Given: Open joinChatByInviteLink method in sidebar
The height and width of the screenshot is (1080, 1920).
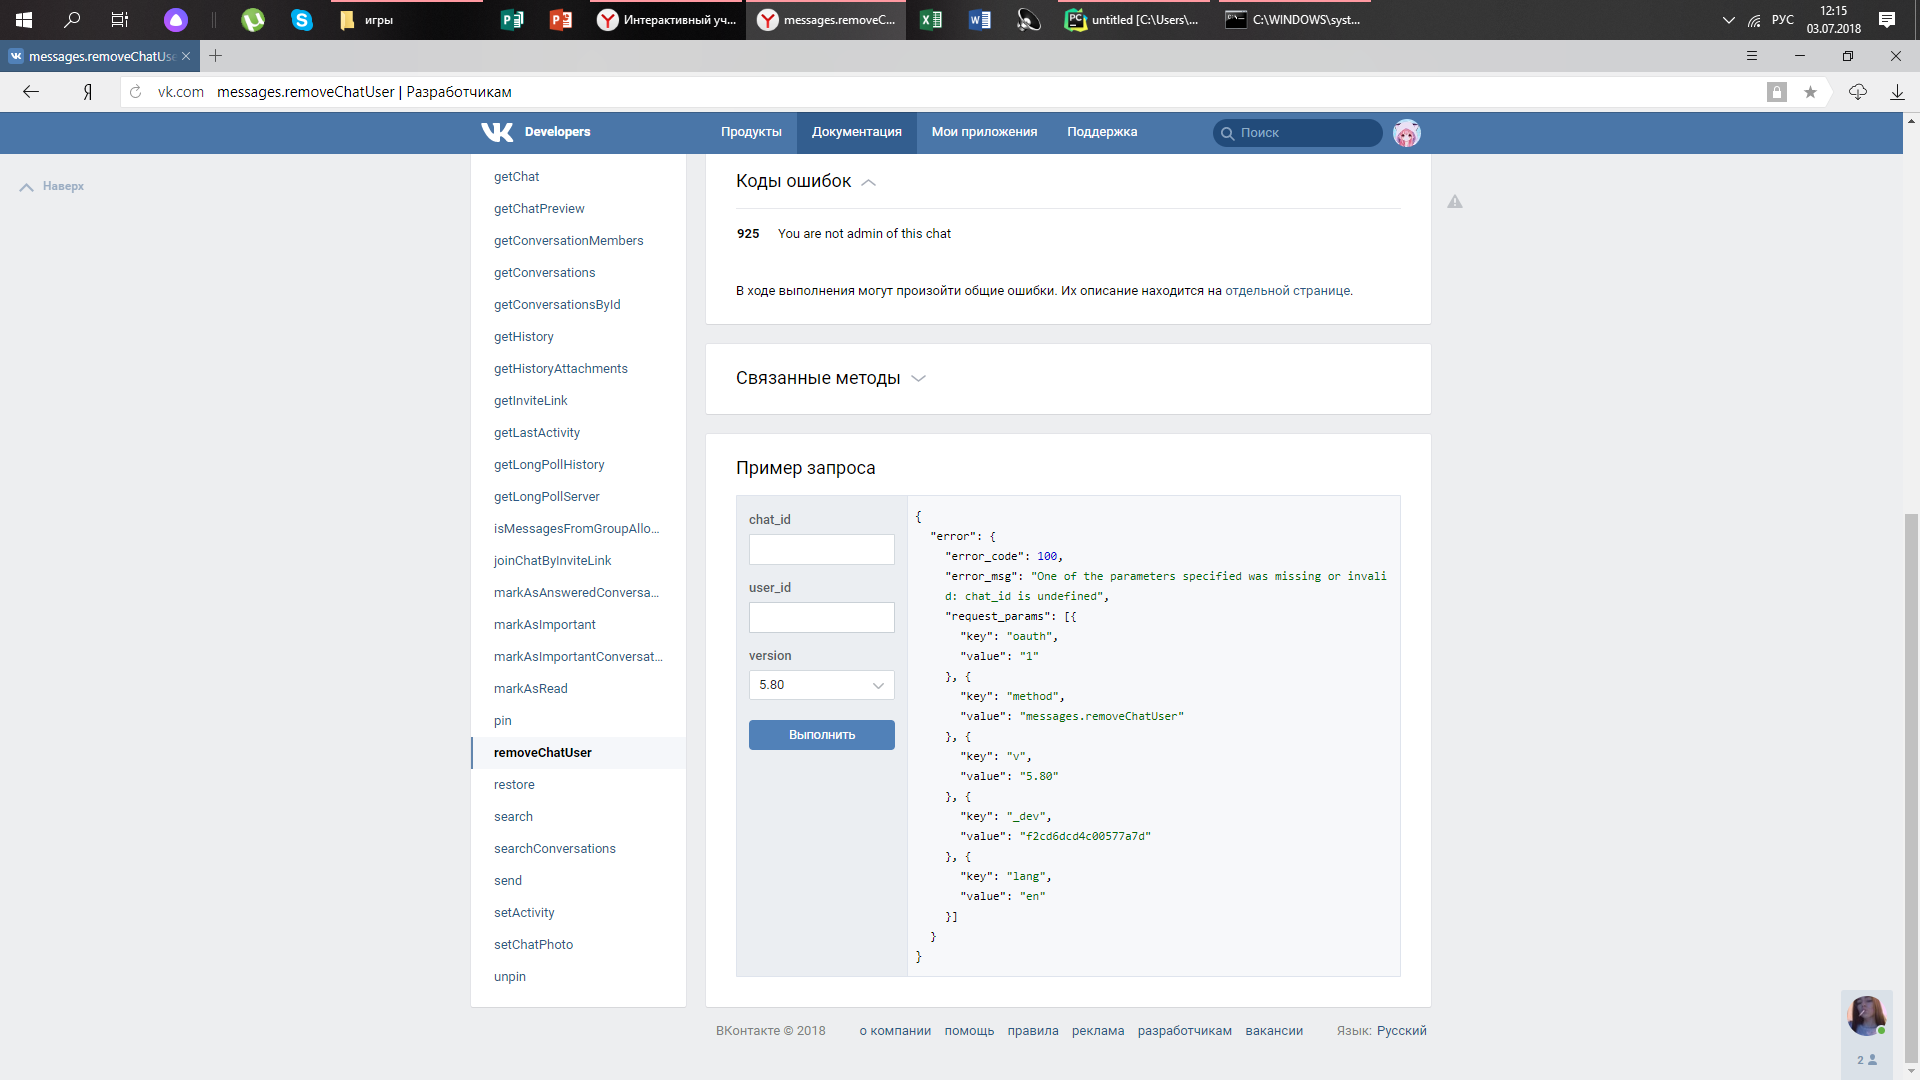Looking at the screenshot, I should (552, 561).
